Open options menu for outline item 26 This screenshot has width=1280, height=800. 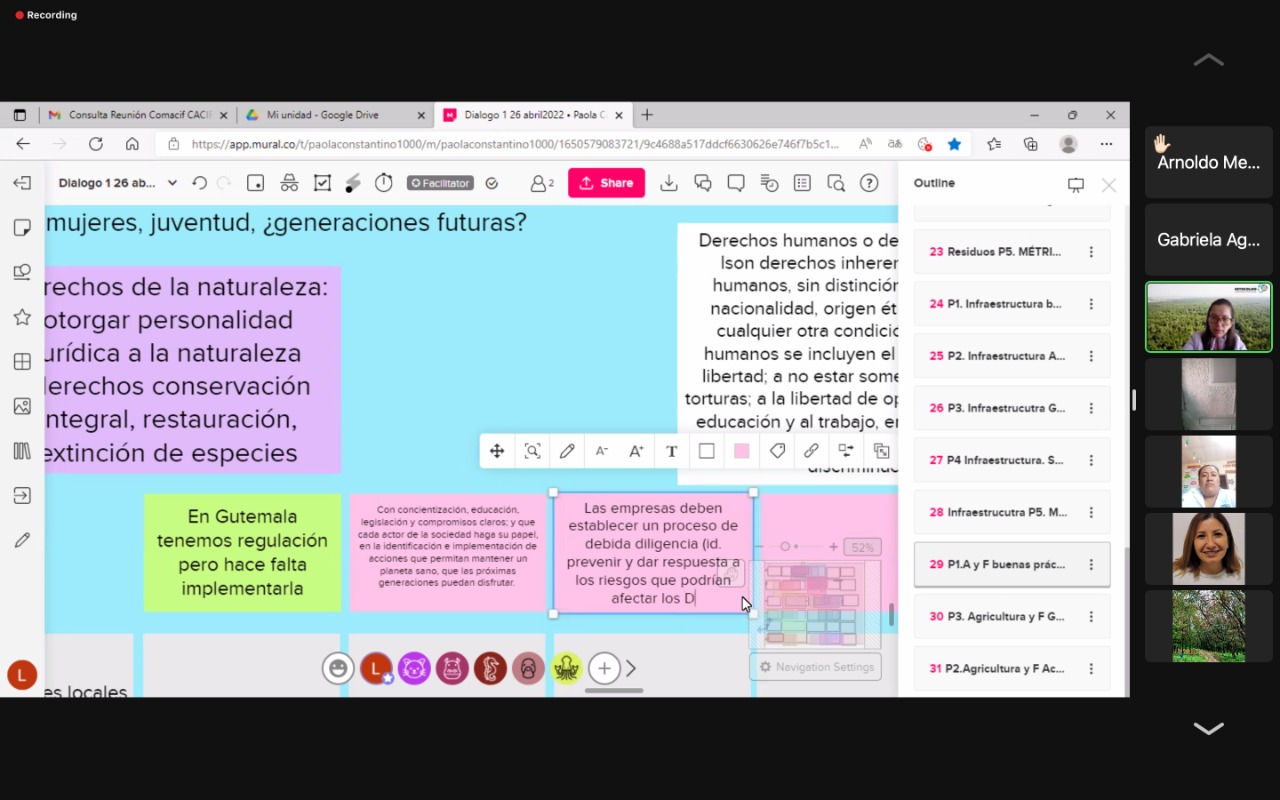click(x=1091, y=408)
